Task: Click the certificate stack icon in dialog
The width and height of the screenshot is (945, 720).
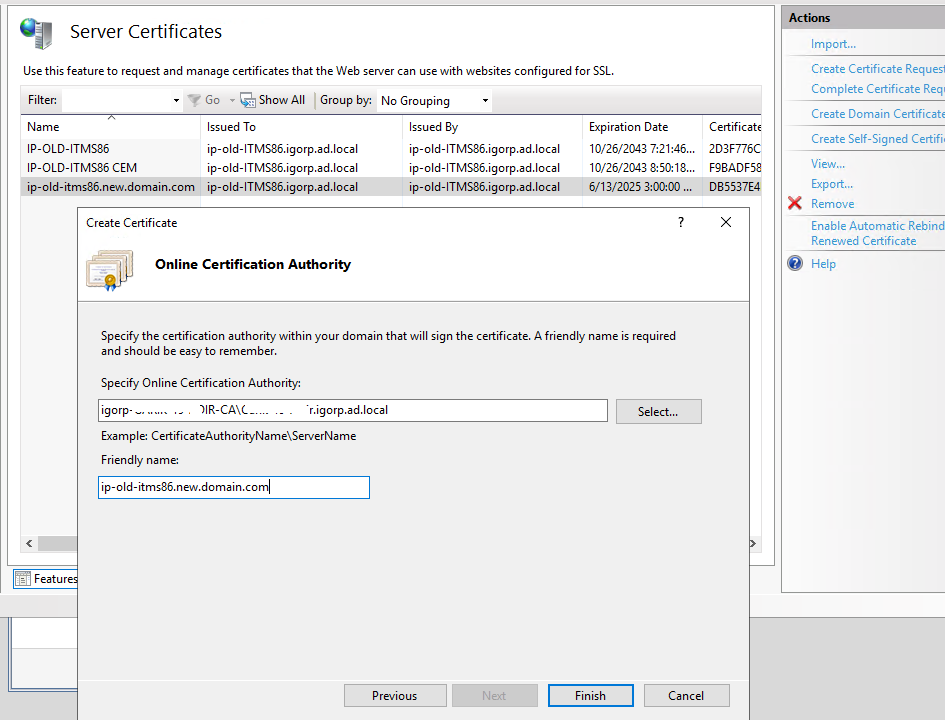Action: (110, 271)
